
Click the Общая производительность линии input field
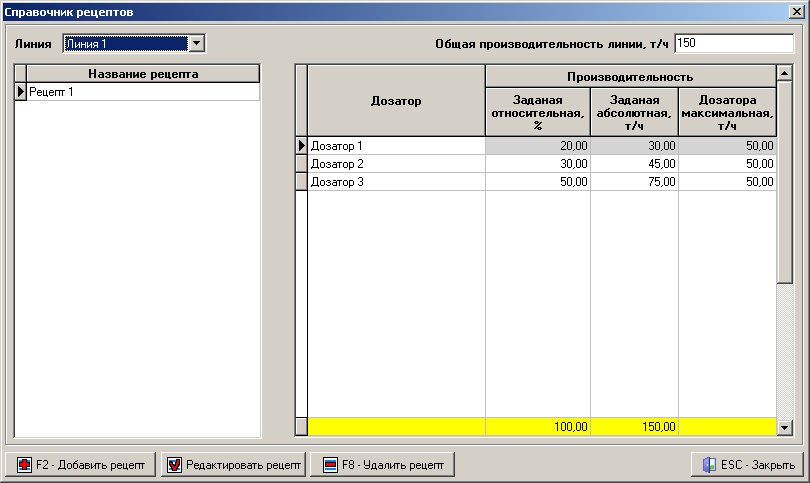tap(734, 43)
